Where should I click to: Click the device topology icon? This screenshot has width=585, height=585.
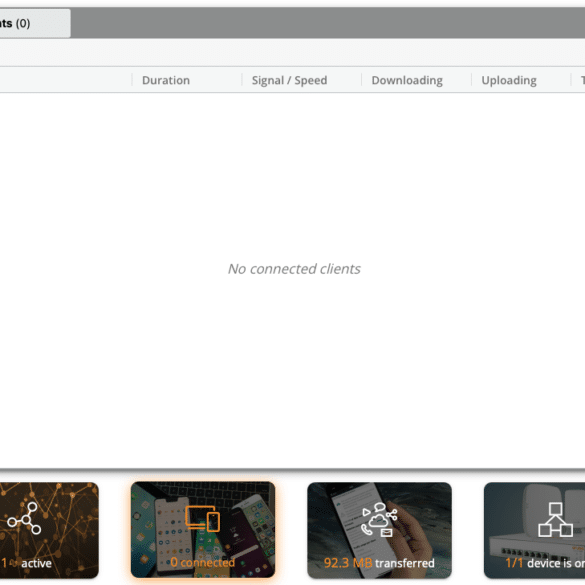pyautogui.click(x=556, y=520)
